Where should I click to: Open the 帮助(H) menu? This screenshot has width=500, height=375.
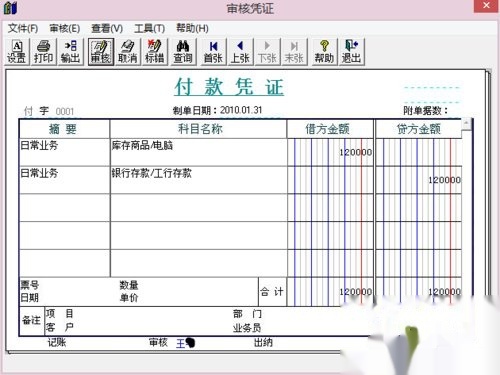coord(192,28)
